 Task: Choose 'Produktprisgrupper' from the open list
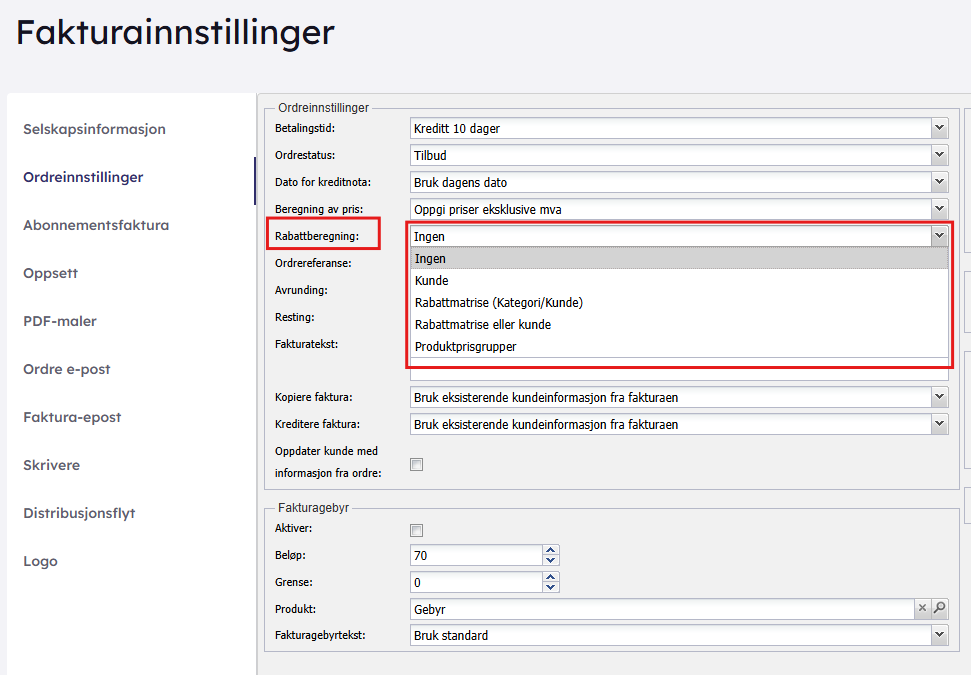coord(465,347)
